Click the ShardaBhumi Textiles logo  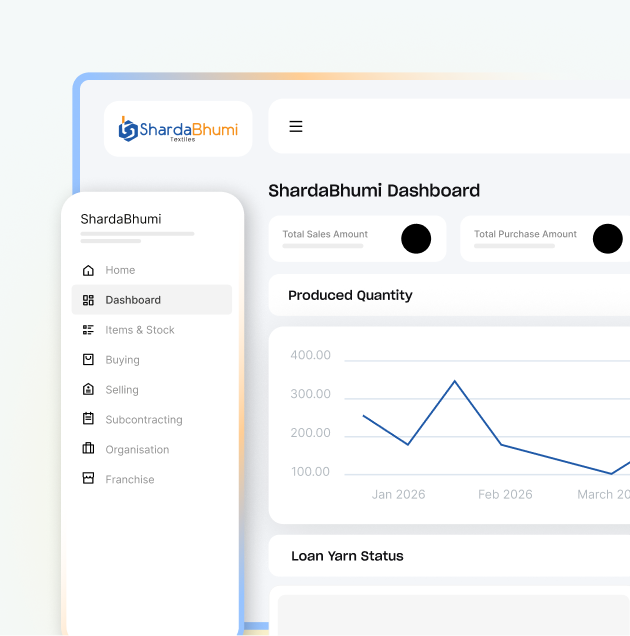pos(178,129)
